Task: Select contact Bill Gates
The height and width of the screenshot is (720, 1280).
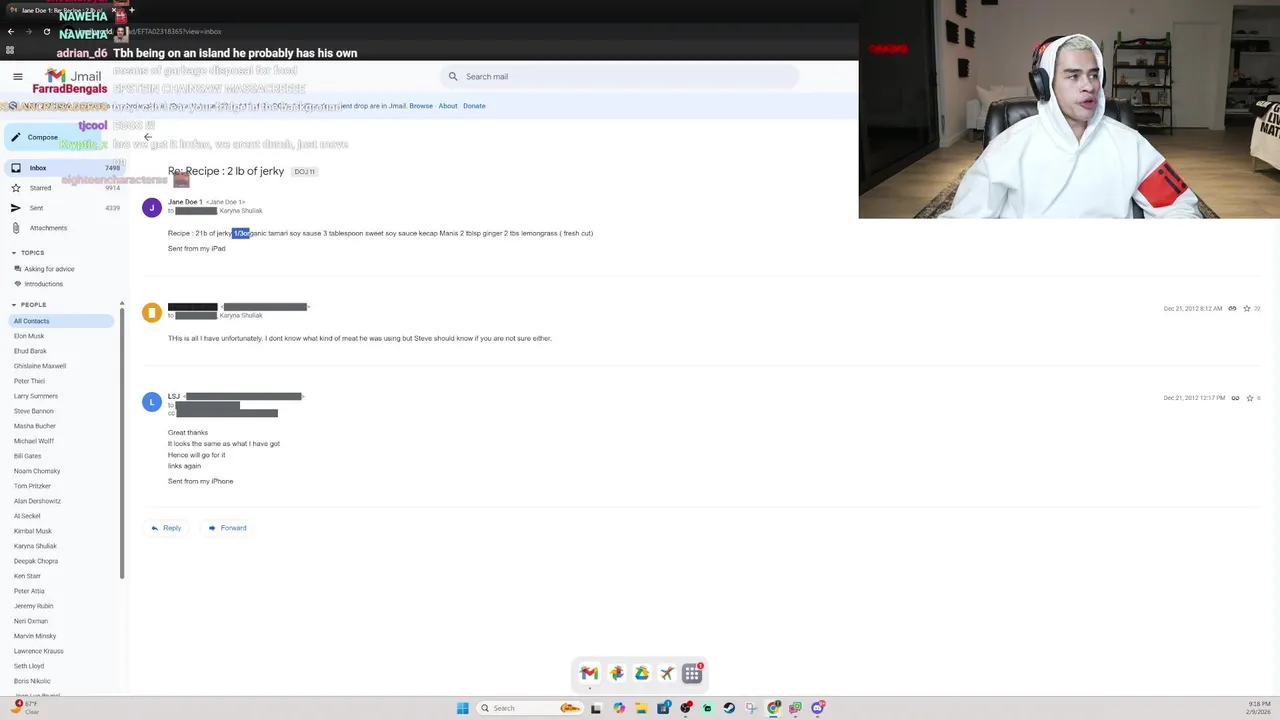Action: click(x=27, y=456)
